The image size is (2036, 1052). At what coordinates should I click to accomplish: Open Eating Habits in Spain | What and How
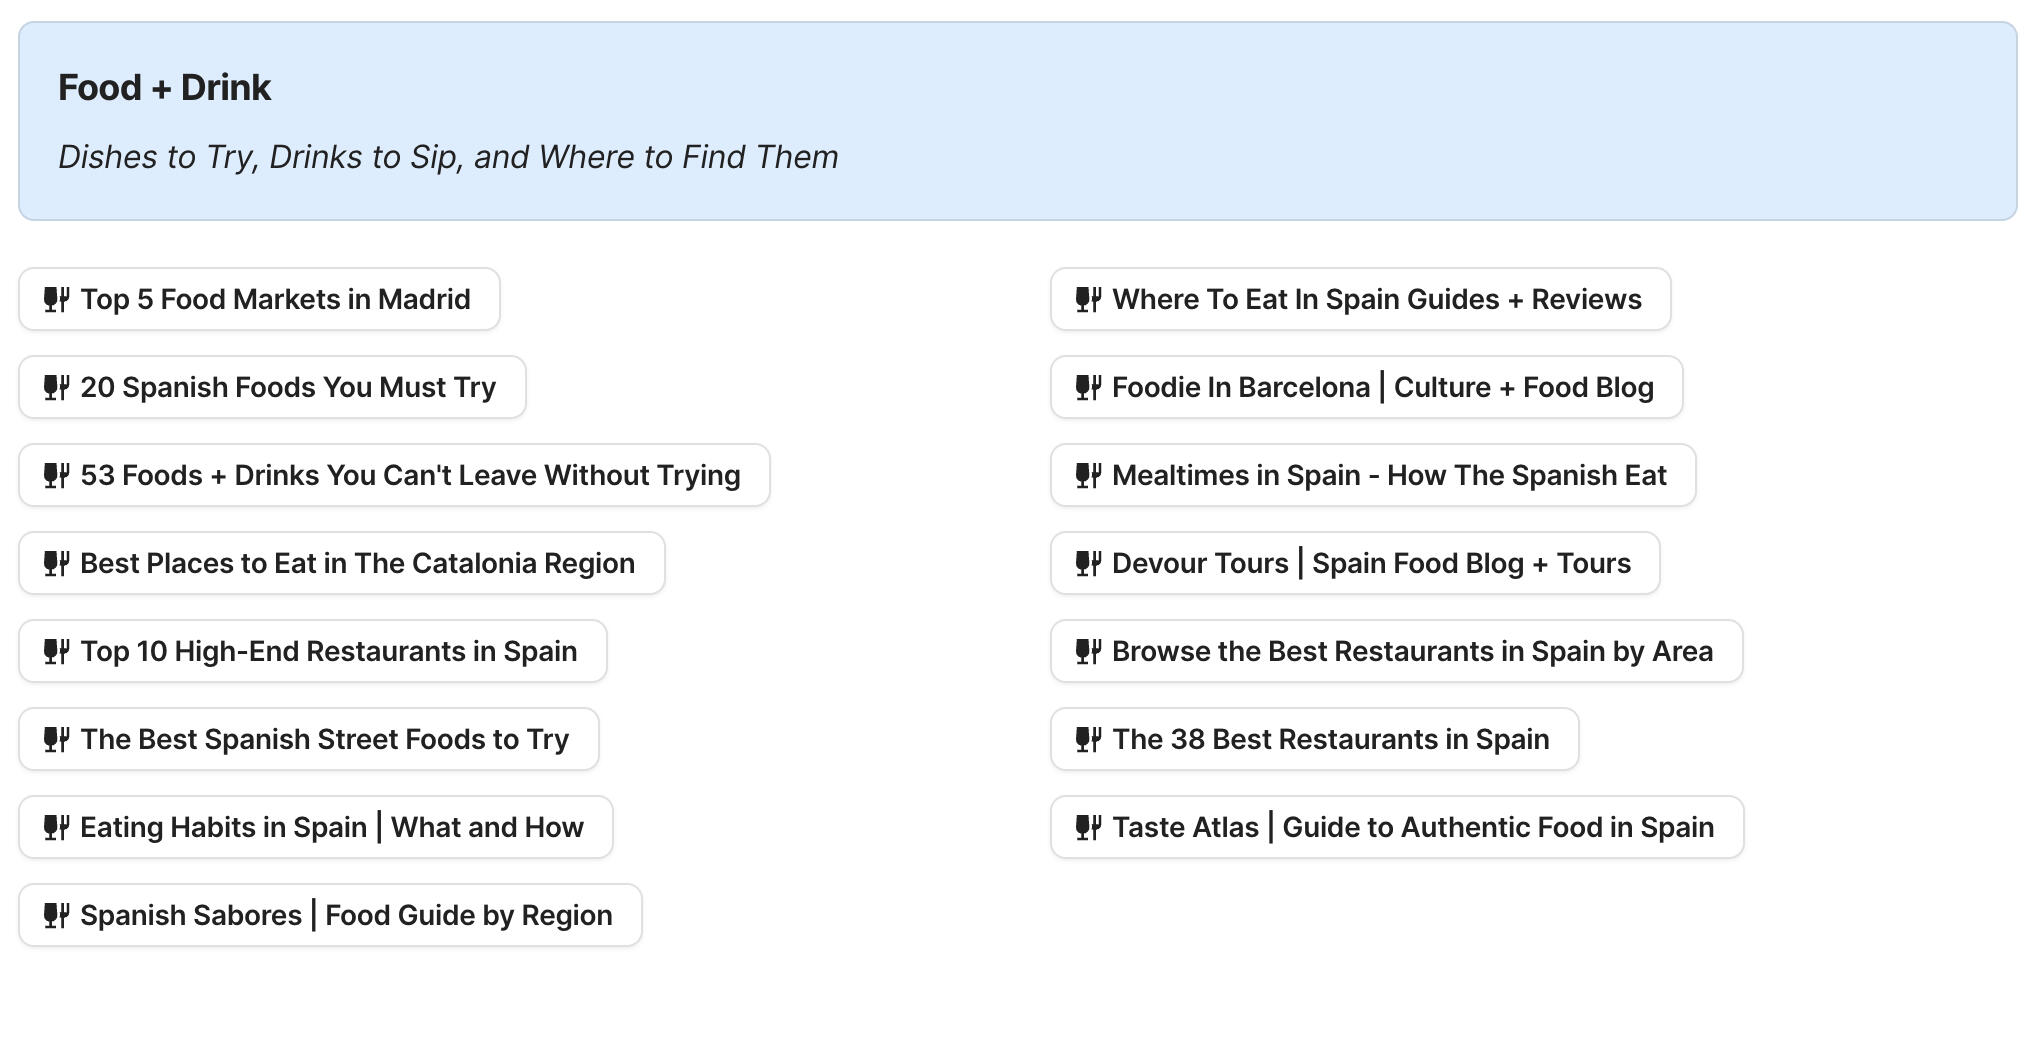click(315, 827)
